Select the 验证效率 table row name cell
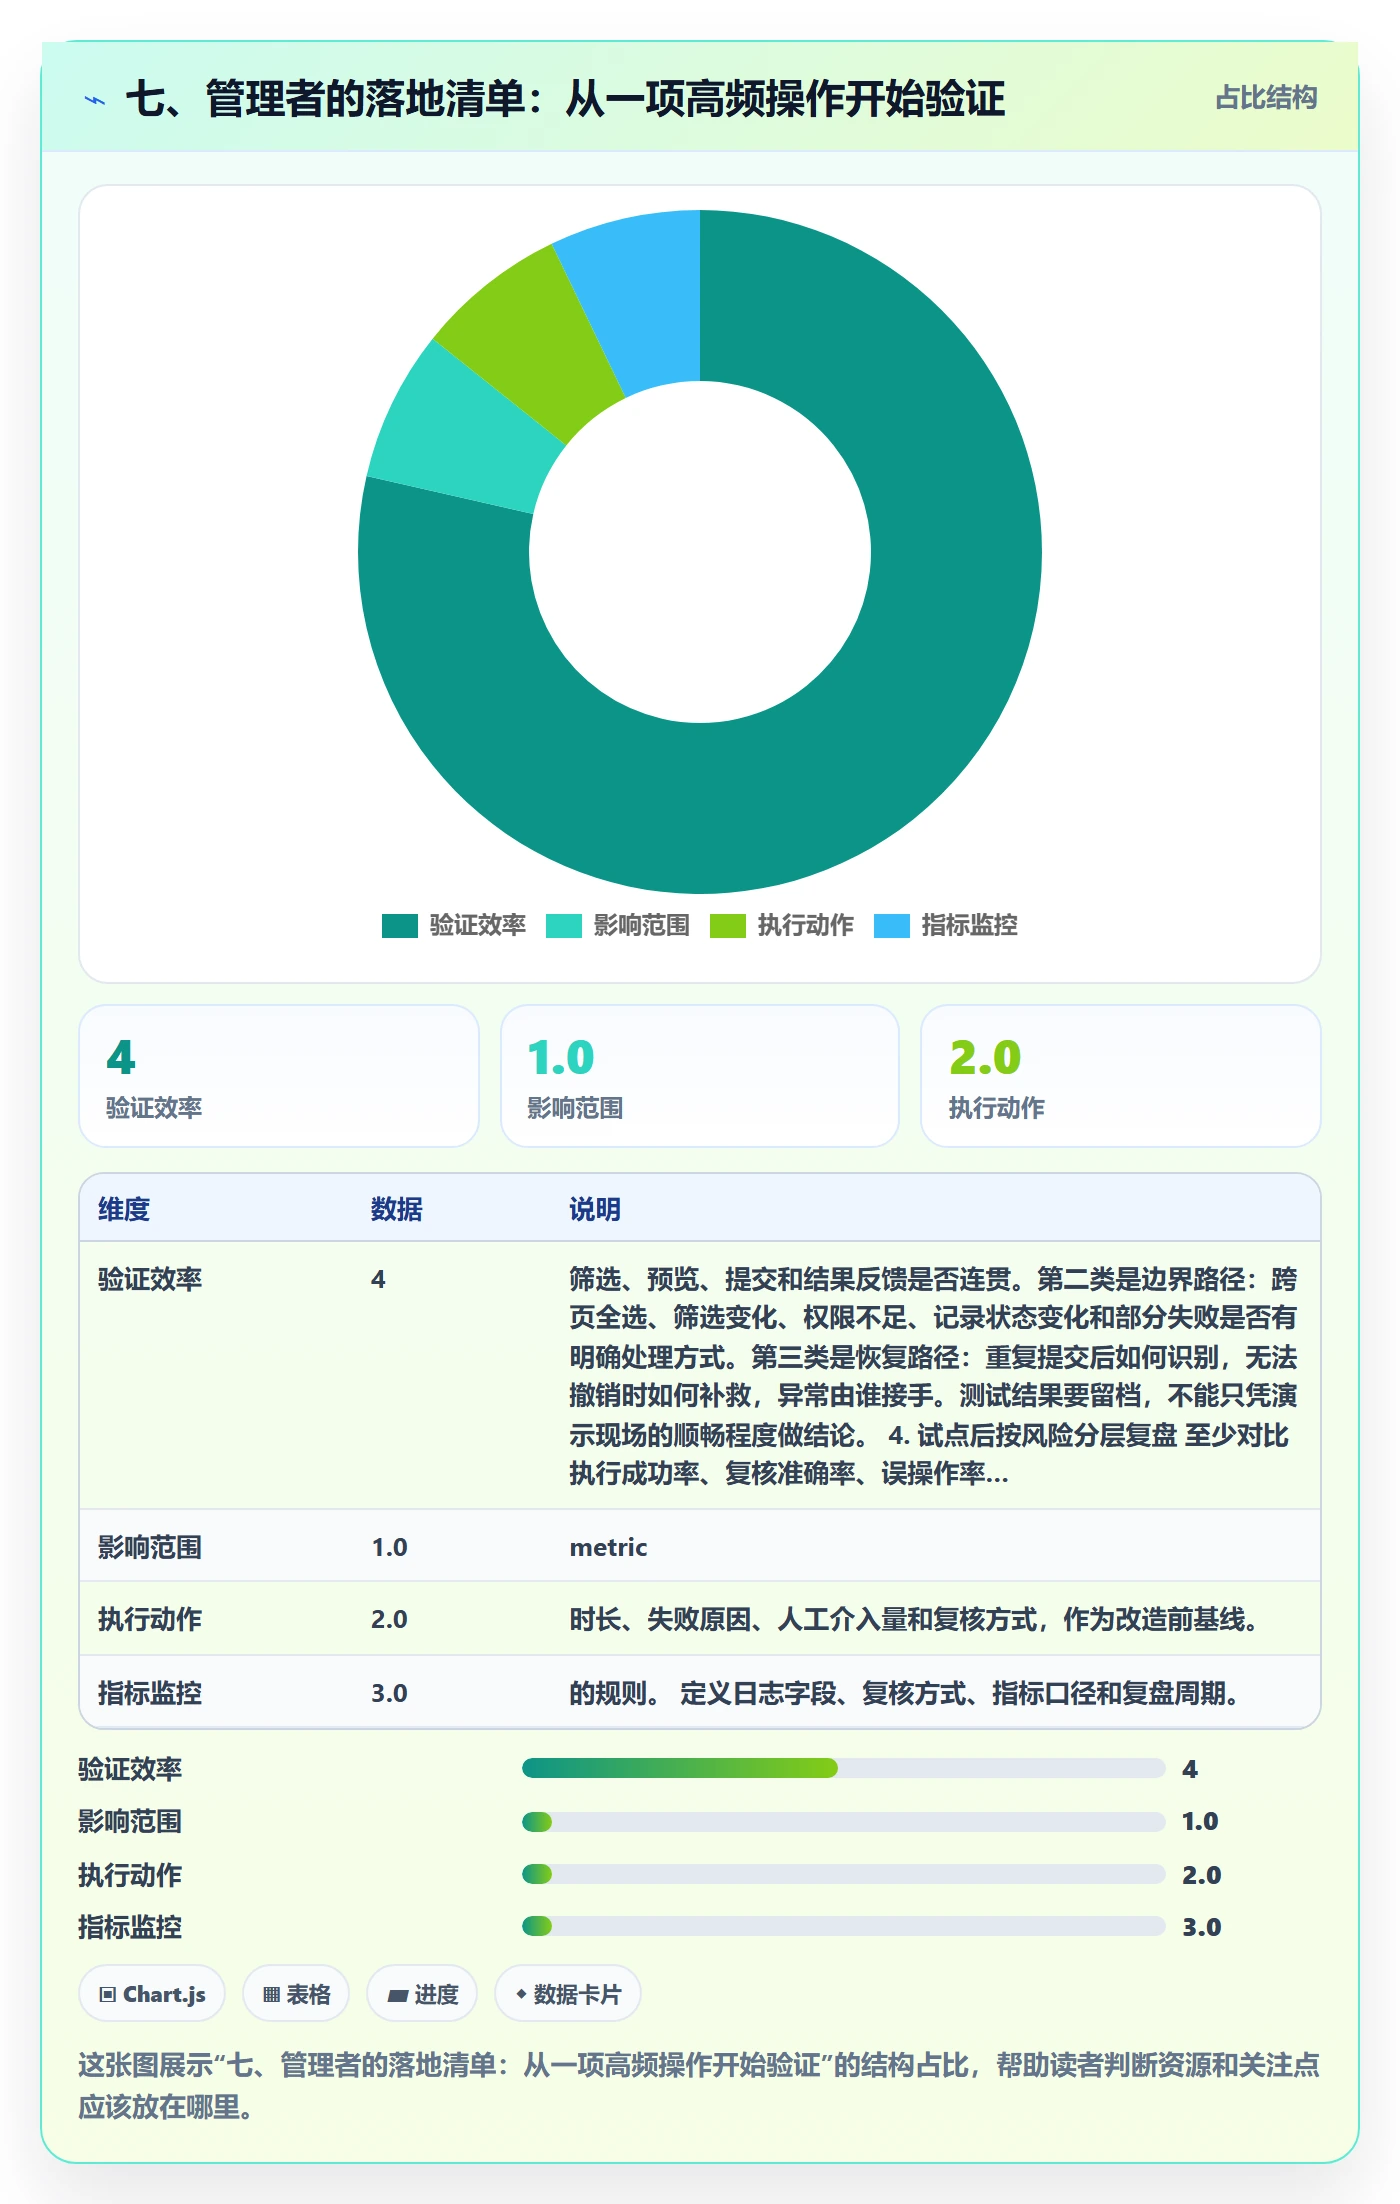Viewport: 1400px width, 2204px height. [150, 1279]
